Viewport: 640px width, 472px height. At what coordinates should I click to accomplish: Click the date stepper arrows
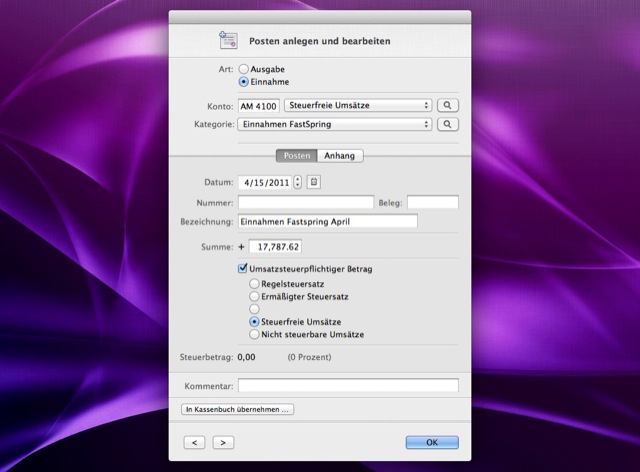tap(298, 182)
